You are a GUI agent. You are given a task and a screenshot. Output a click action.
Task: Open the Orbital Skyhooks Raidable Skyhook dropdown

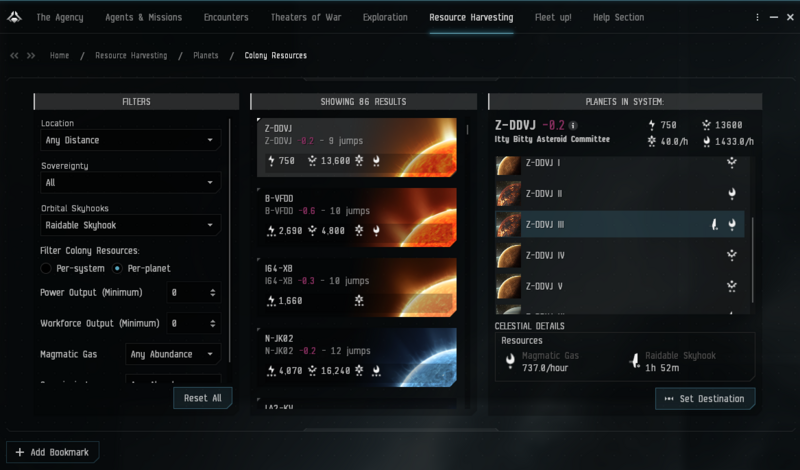click(131, 225)
